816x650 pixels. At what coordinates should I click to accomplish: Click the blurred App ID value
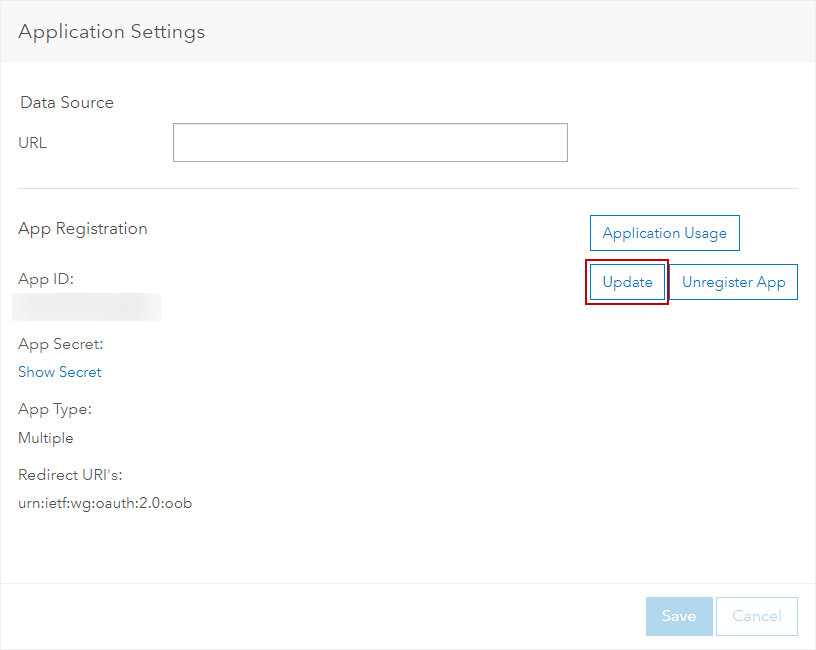(x=87, y=306)
